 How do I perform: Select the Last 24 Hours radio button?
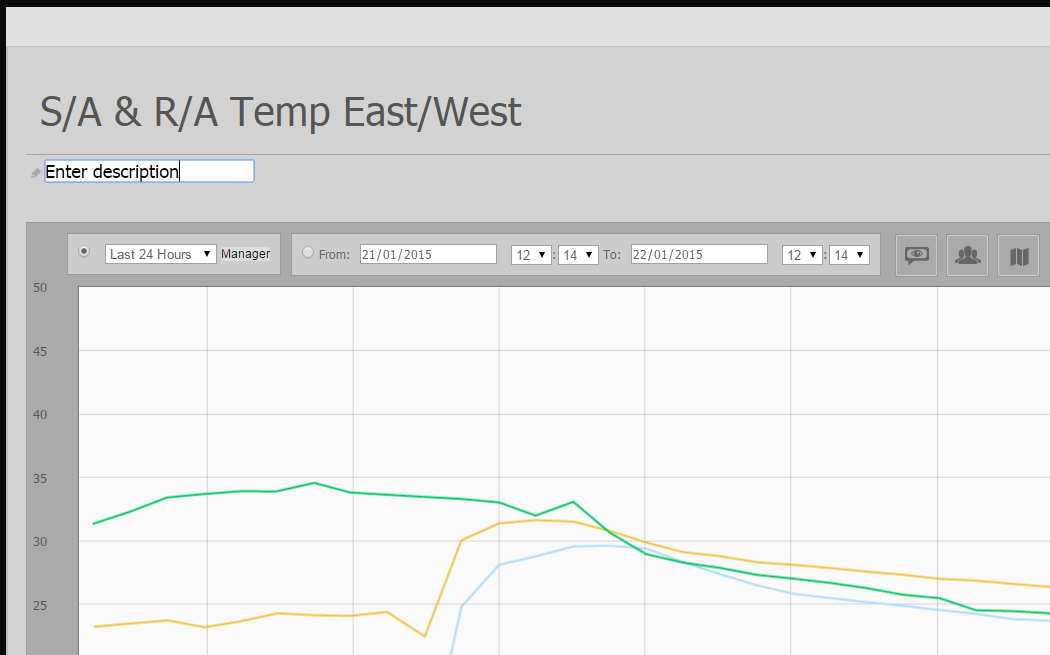coord(84,251)
